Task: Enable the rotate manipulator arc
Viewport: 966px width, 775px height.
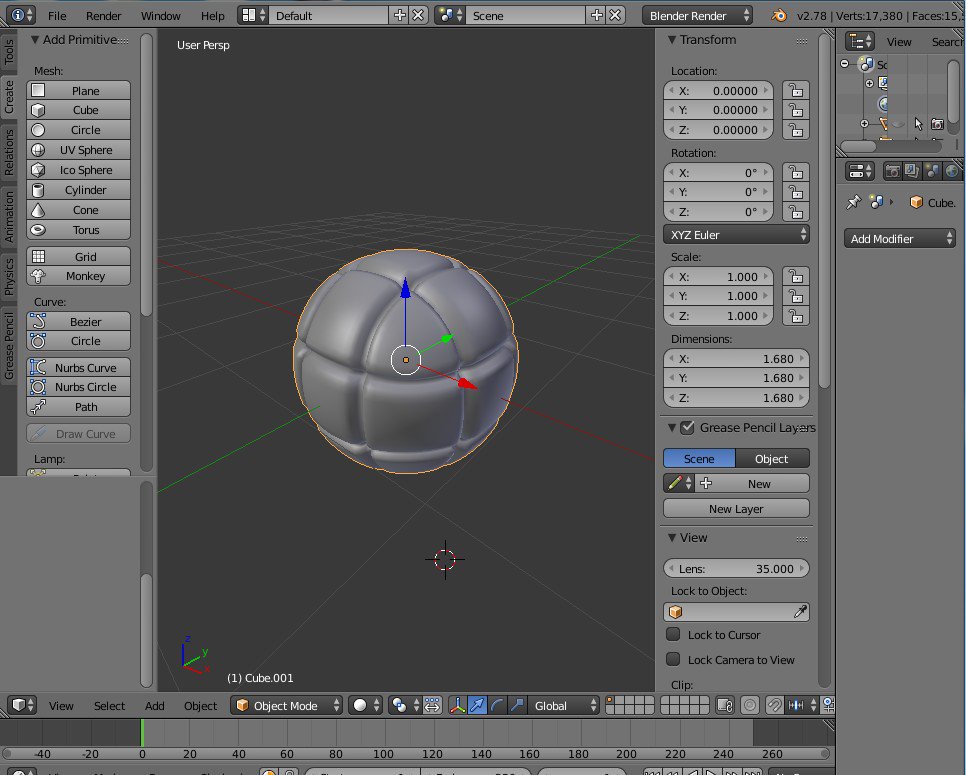Action: click(x=497, y=705)
